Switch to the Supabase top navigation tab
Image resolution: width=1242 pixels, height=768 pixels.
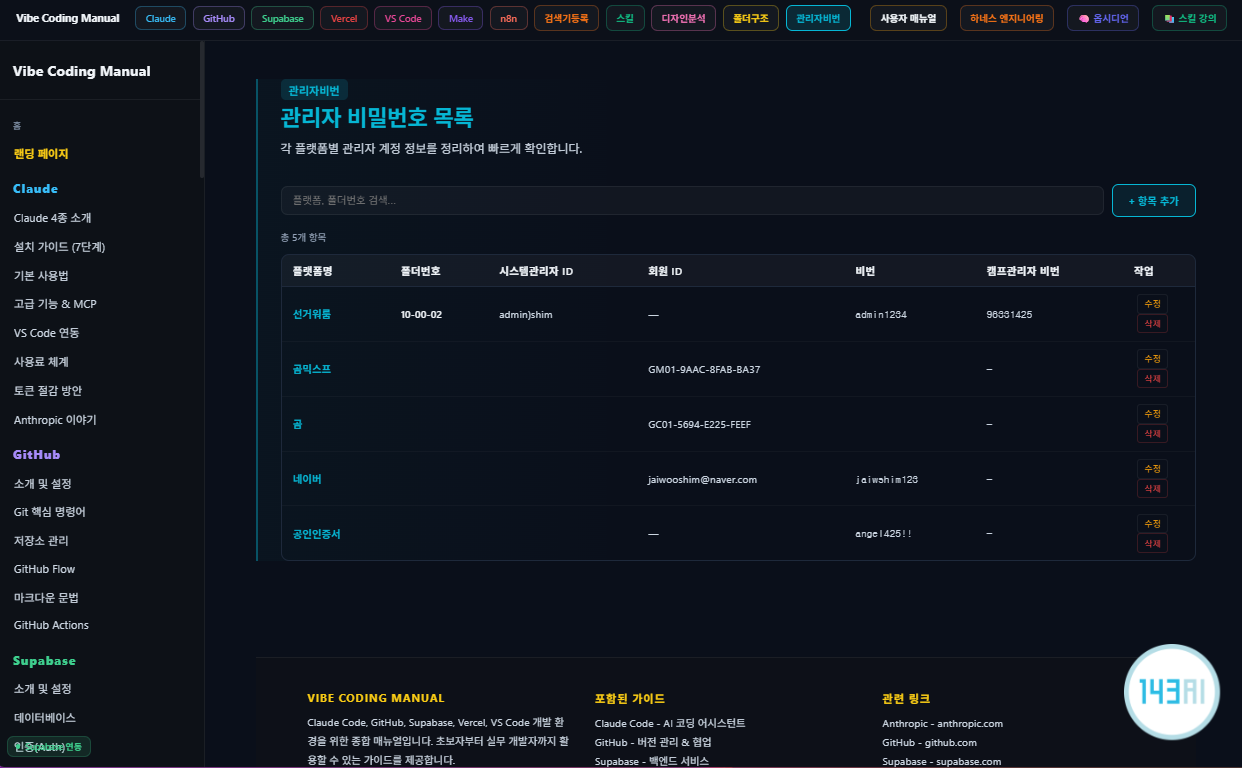click(283, 18)
